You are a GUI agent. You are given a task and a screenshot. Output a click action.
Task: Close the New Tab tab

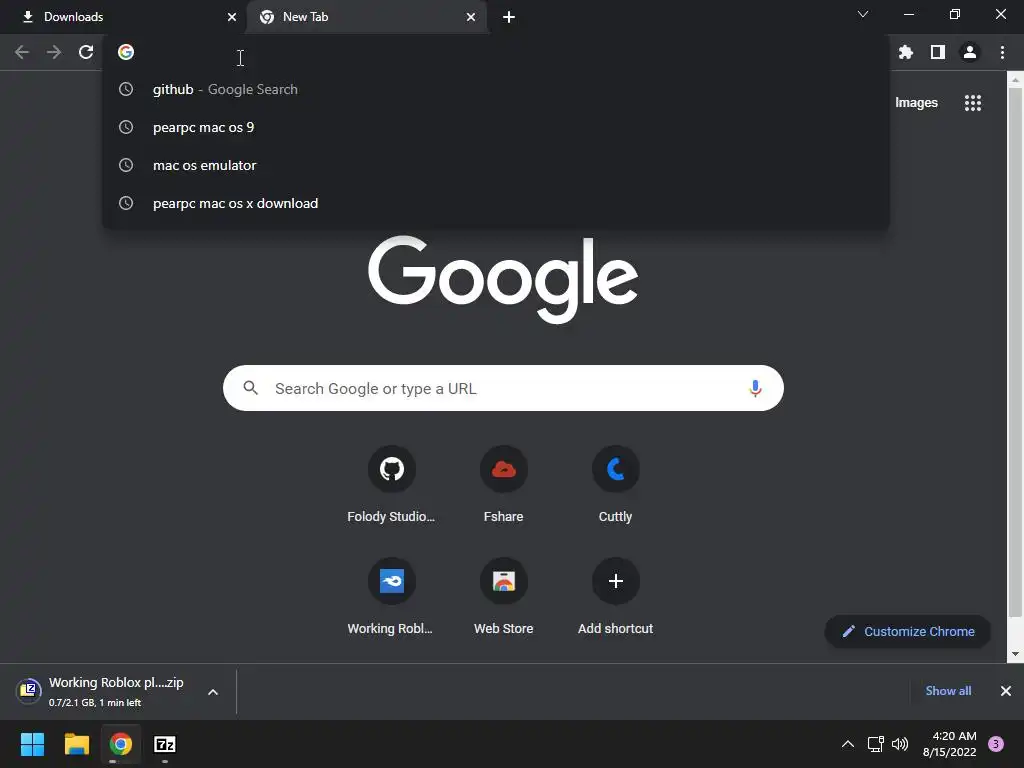(471, 18)
